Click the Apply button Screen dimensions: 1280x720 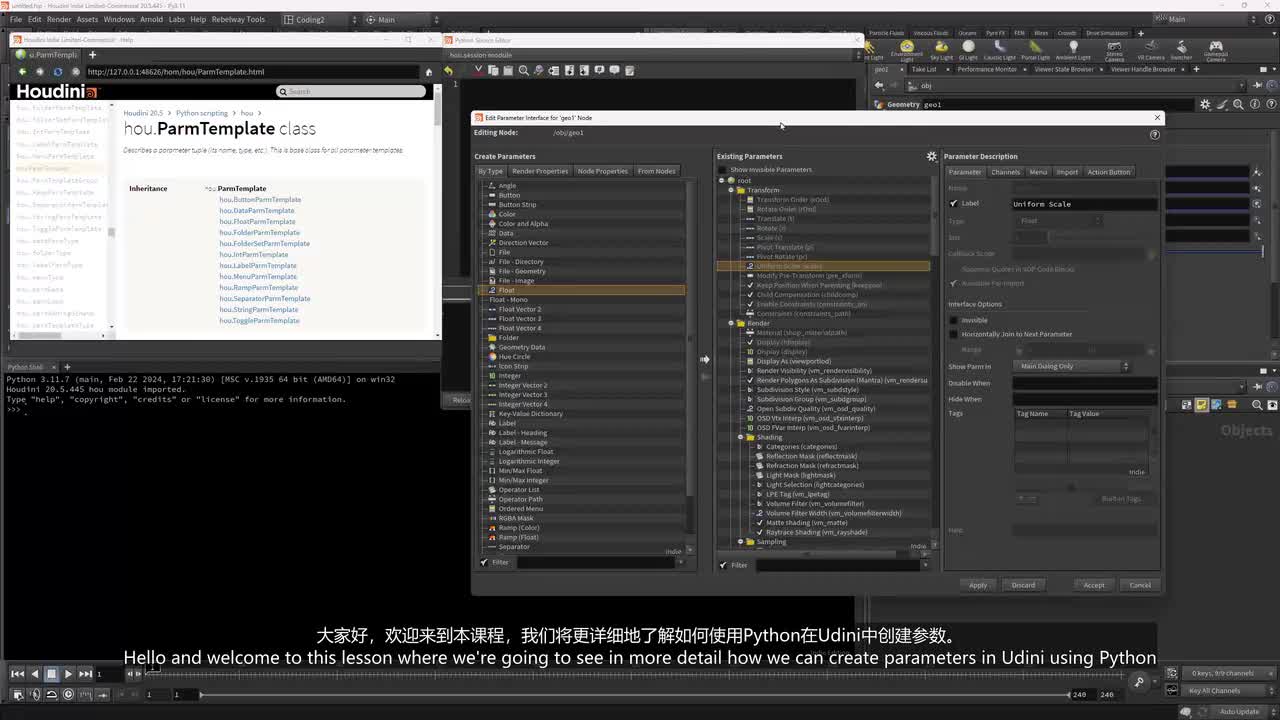point(978,585)
